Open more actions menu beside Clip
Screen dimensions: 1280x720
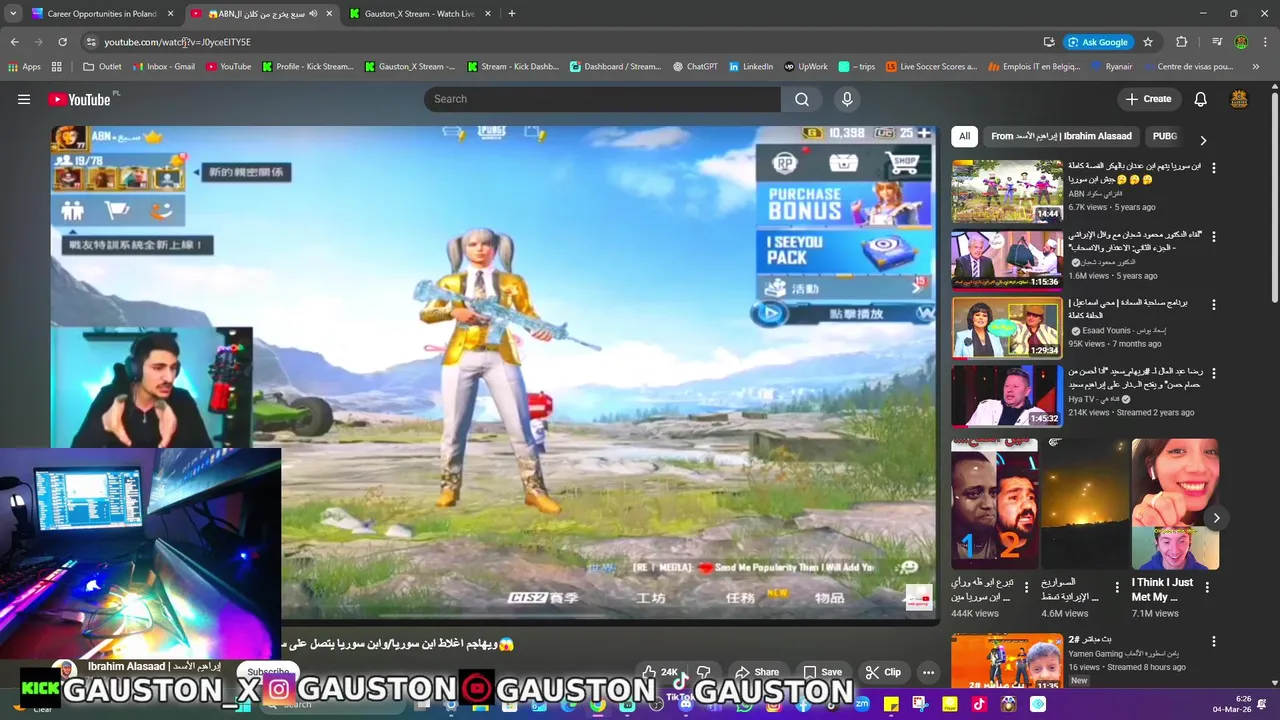click(928, 672)
